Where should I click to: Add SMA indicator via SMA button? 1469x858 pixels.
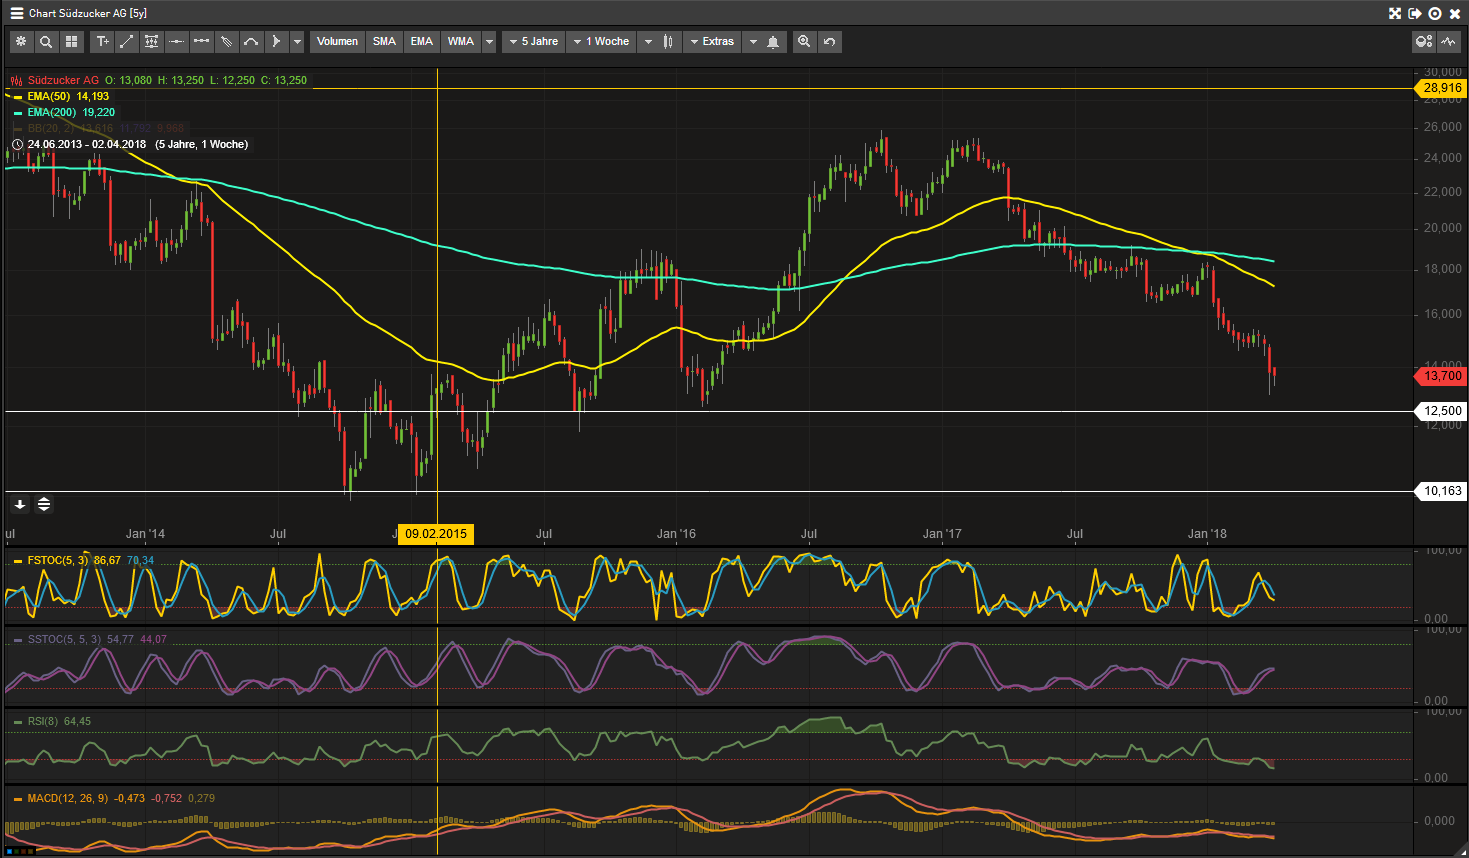[384, 42]
